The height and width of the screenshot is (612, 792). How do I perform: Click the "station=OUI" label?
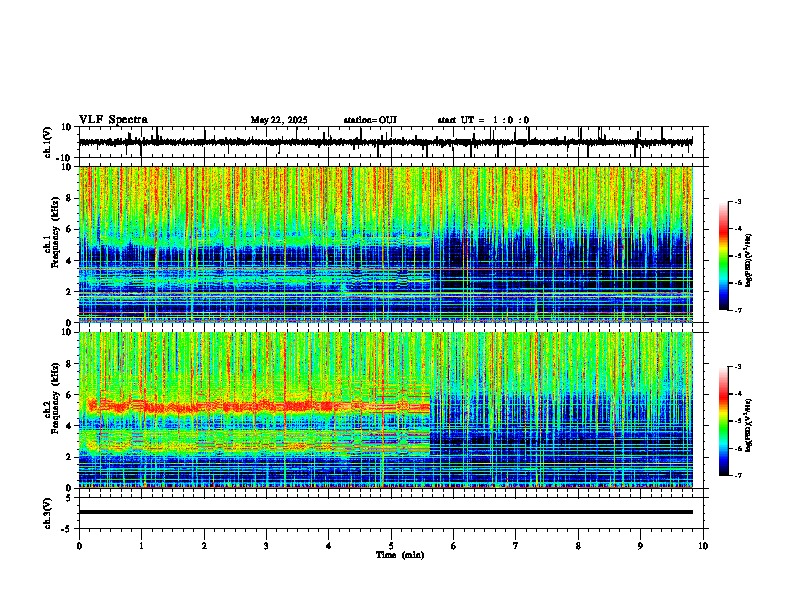tap(370, 120)
